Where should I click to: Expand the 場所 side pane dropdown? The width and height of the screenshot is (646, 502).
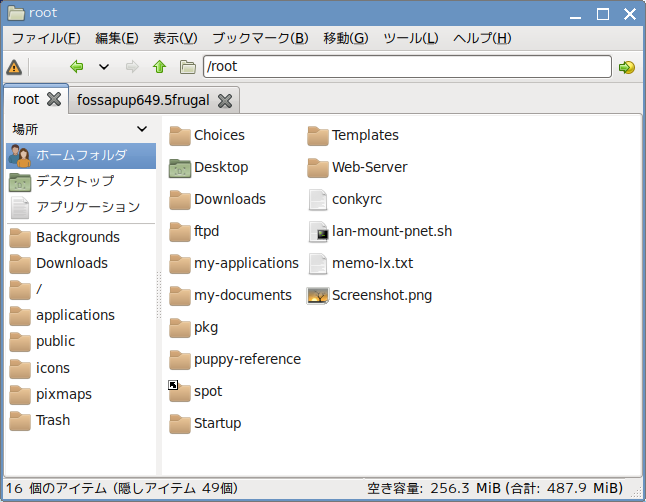(142, 129)
